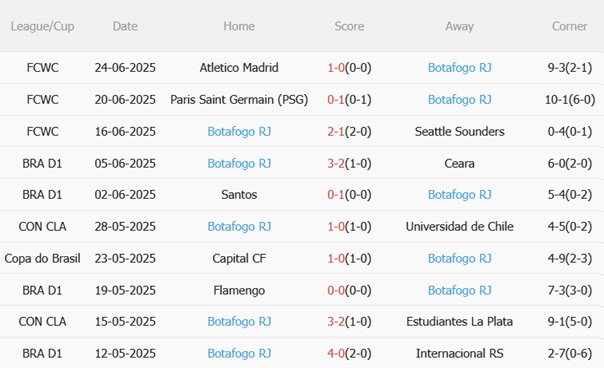Select Atletico Madrid team name

(x=239, y=68)
